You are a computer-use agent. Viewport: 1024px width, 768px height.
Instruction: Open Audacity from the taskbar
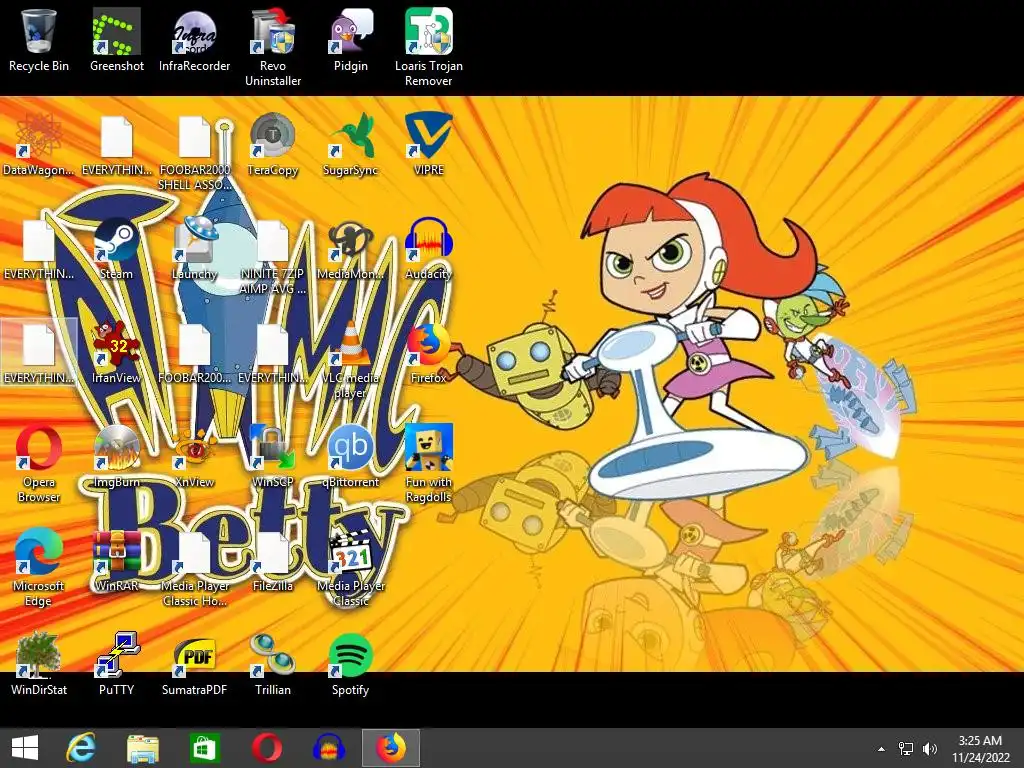tap(328, 748)
